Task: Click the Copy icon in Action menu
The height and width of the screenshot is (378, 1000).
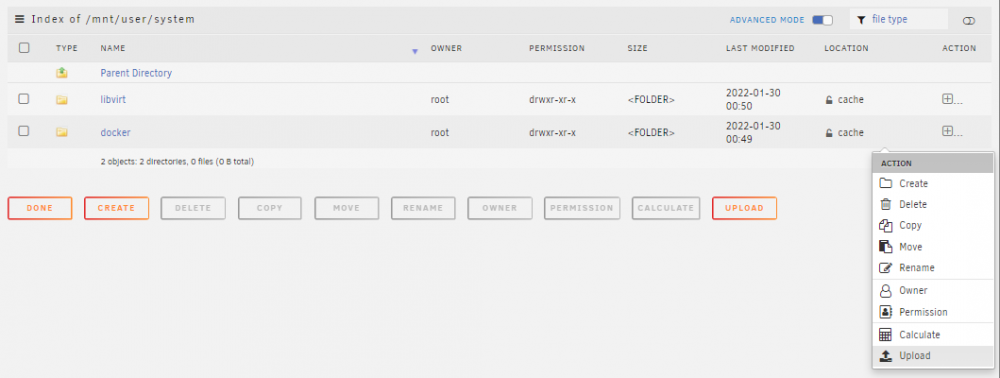Action: 885,226
